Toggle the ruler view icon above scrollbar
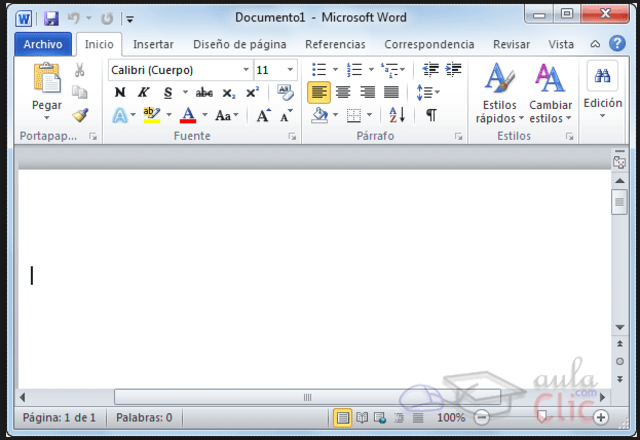The height and width of the screenshot is (440, 640). [619, 162]
